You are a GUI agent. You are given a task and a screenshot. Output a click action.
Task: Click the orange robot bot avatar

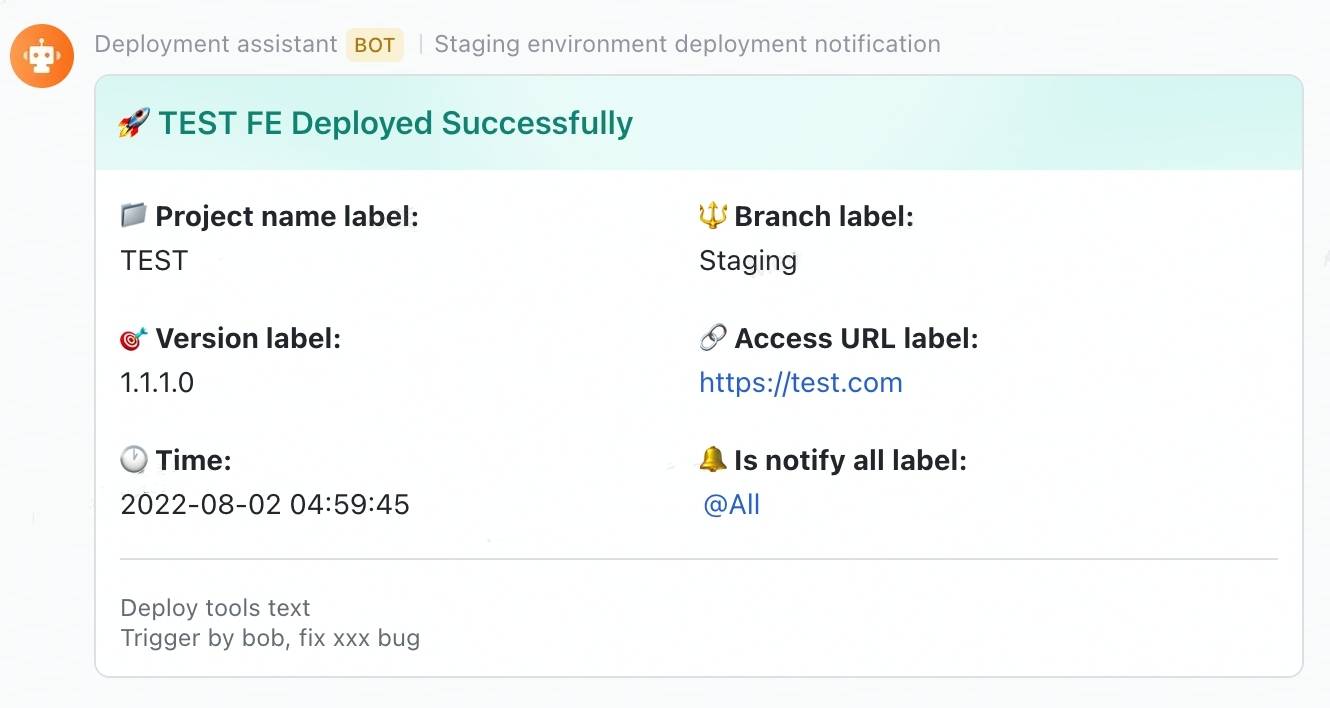coord(42,55)
